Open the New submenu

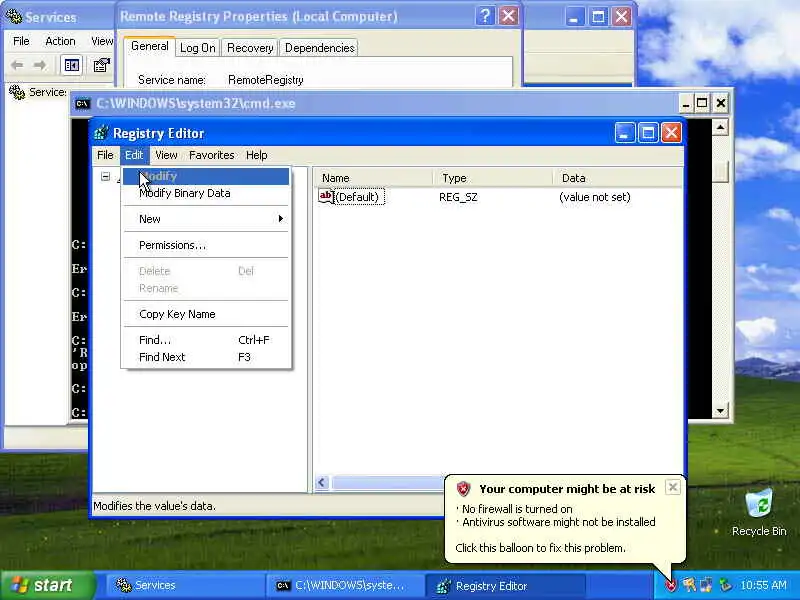tap(206, 219)
